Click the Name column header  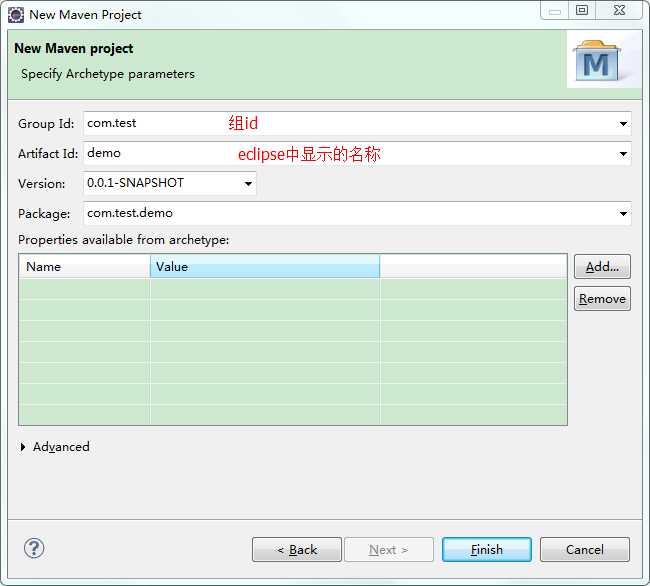click(84, 266)
